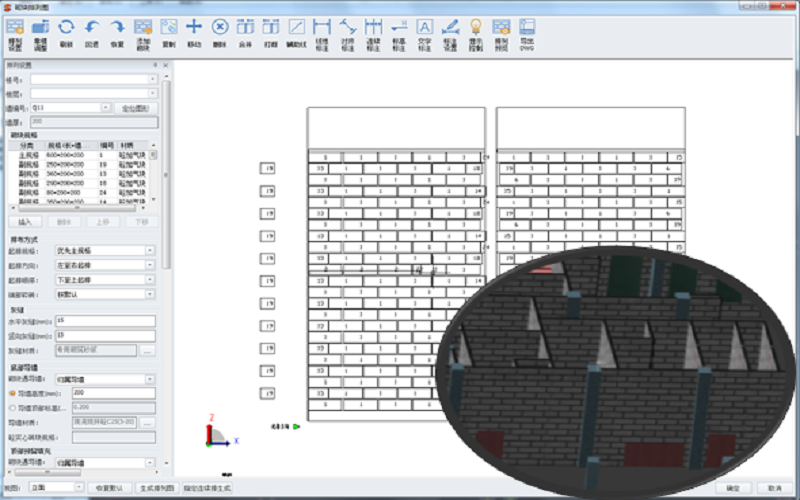Confirm with the 确定 button

tap(733, 488)
